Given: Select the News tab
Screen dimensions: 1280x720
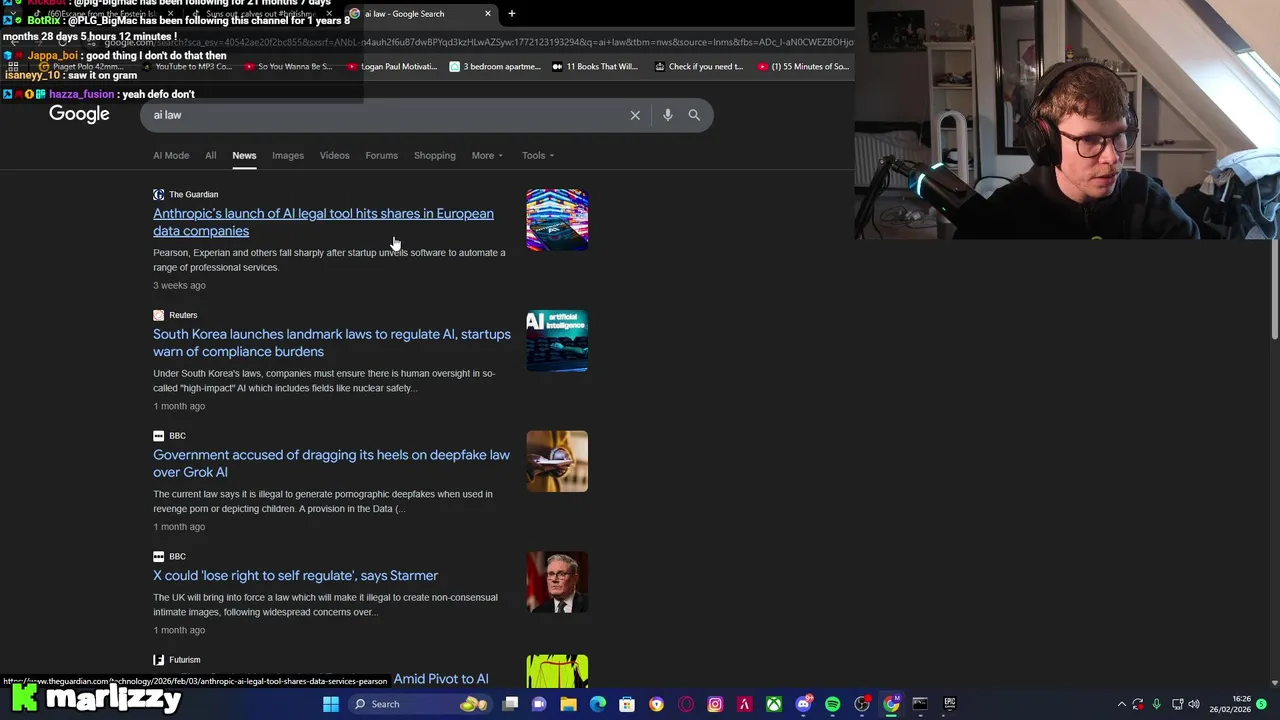Looking at the screenshot, I should pos(244,155).
